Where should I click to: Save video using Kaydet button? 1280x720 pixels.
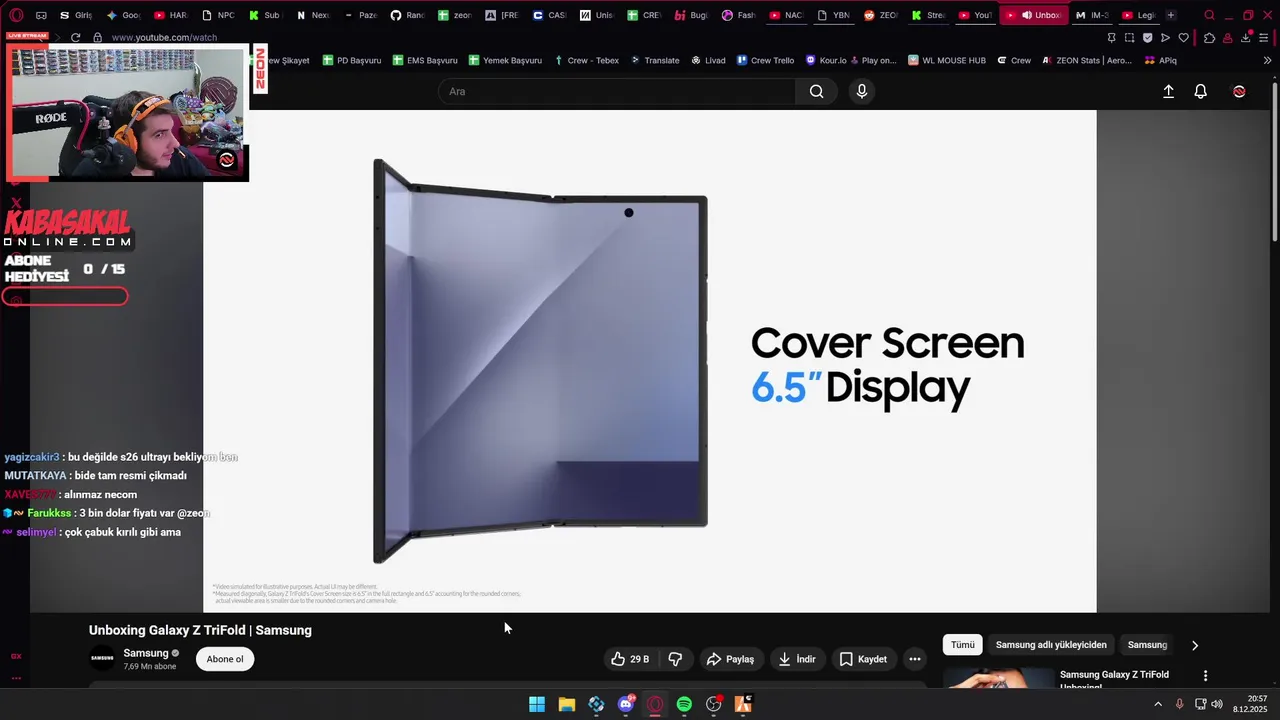863,659
